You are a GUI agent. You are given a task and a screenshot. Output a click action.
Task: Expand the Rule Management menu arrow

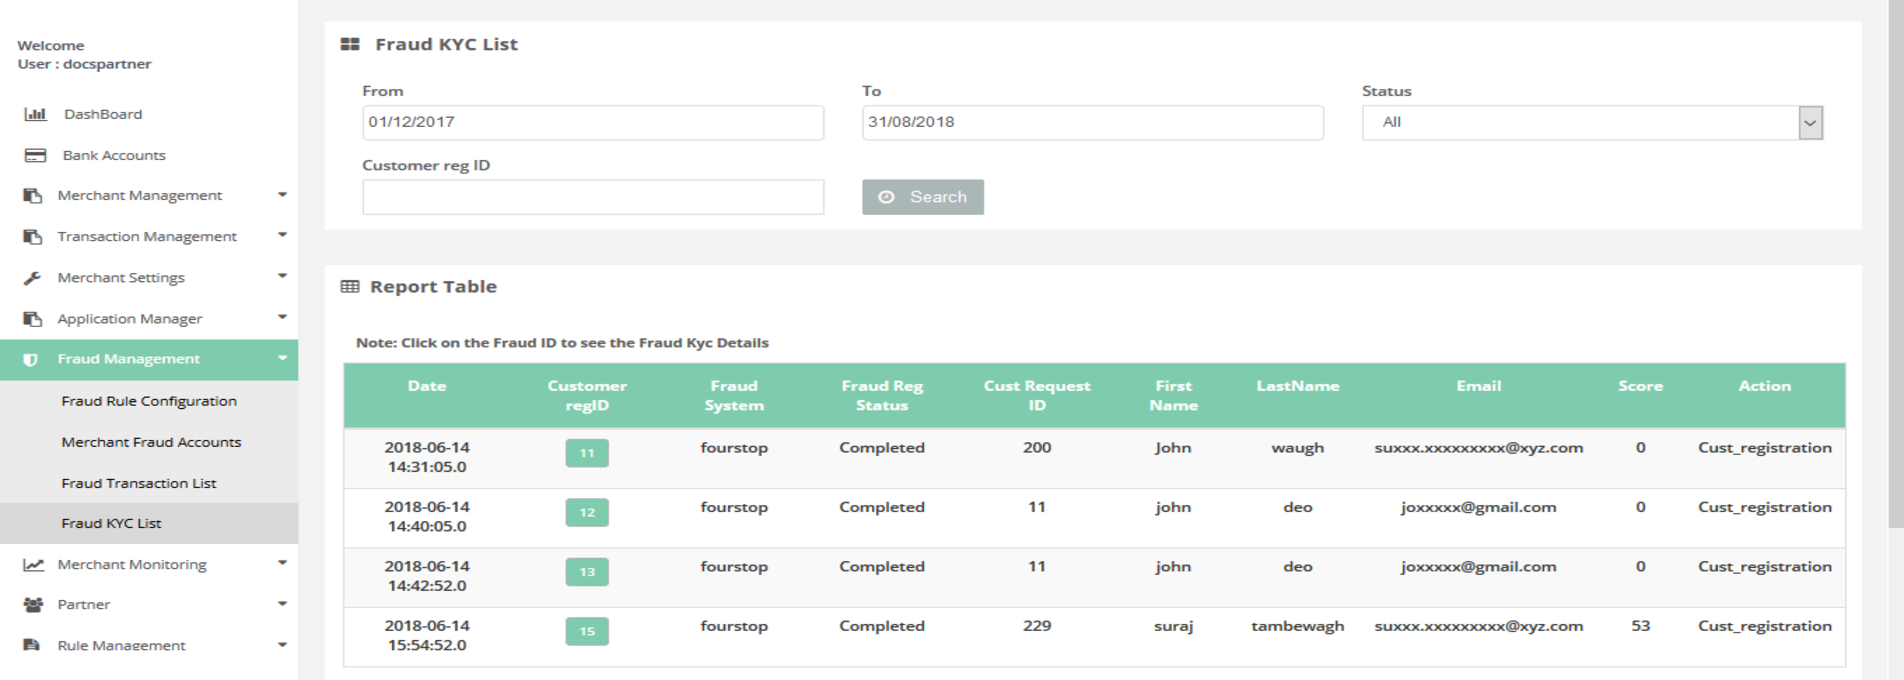point(282,645)
